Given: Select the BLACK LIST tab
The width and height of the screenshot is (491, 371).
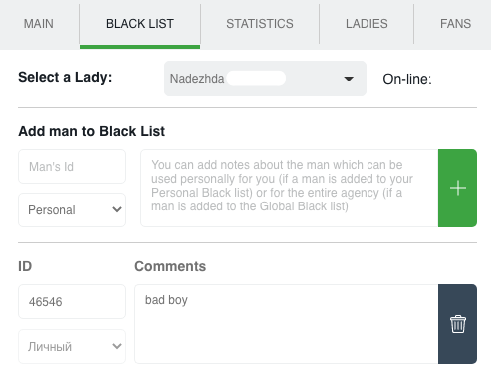Looking at the screenshot, I should [x=140, y=24].
